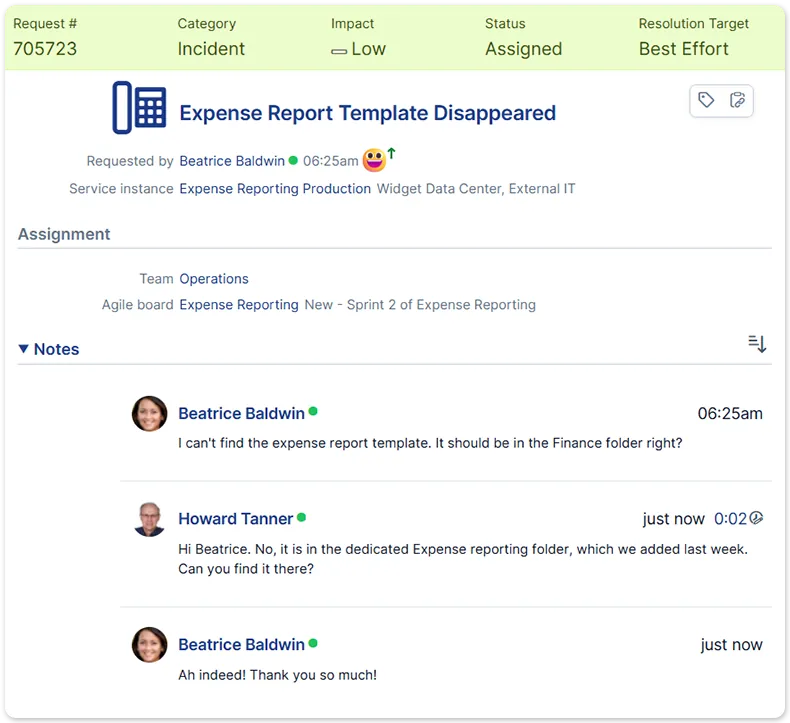The height and width of the screenshot is (723, 790).
Task: Click the Low impact indicator icon
Action: 339,51
